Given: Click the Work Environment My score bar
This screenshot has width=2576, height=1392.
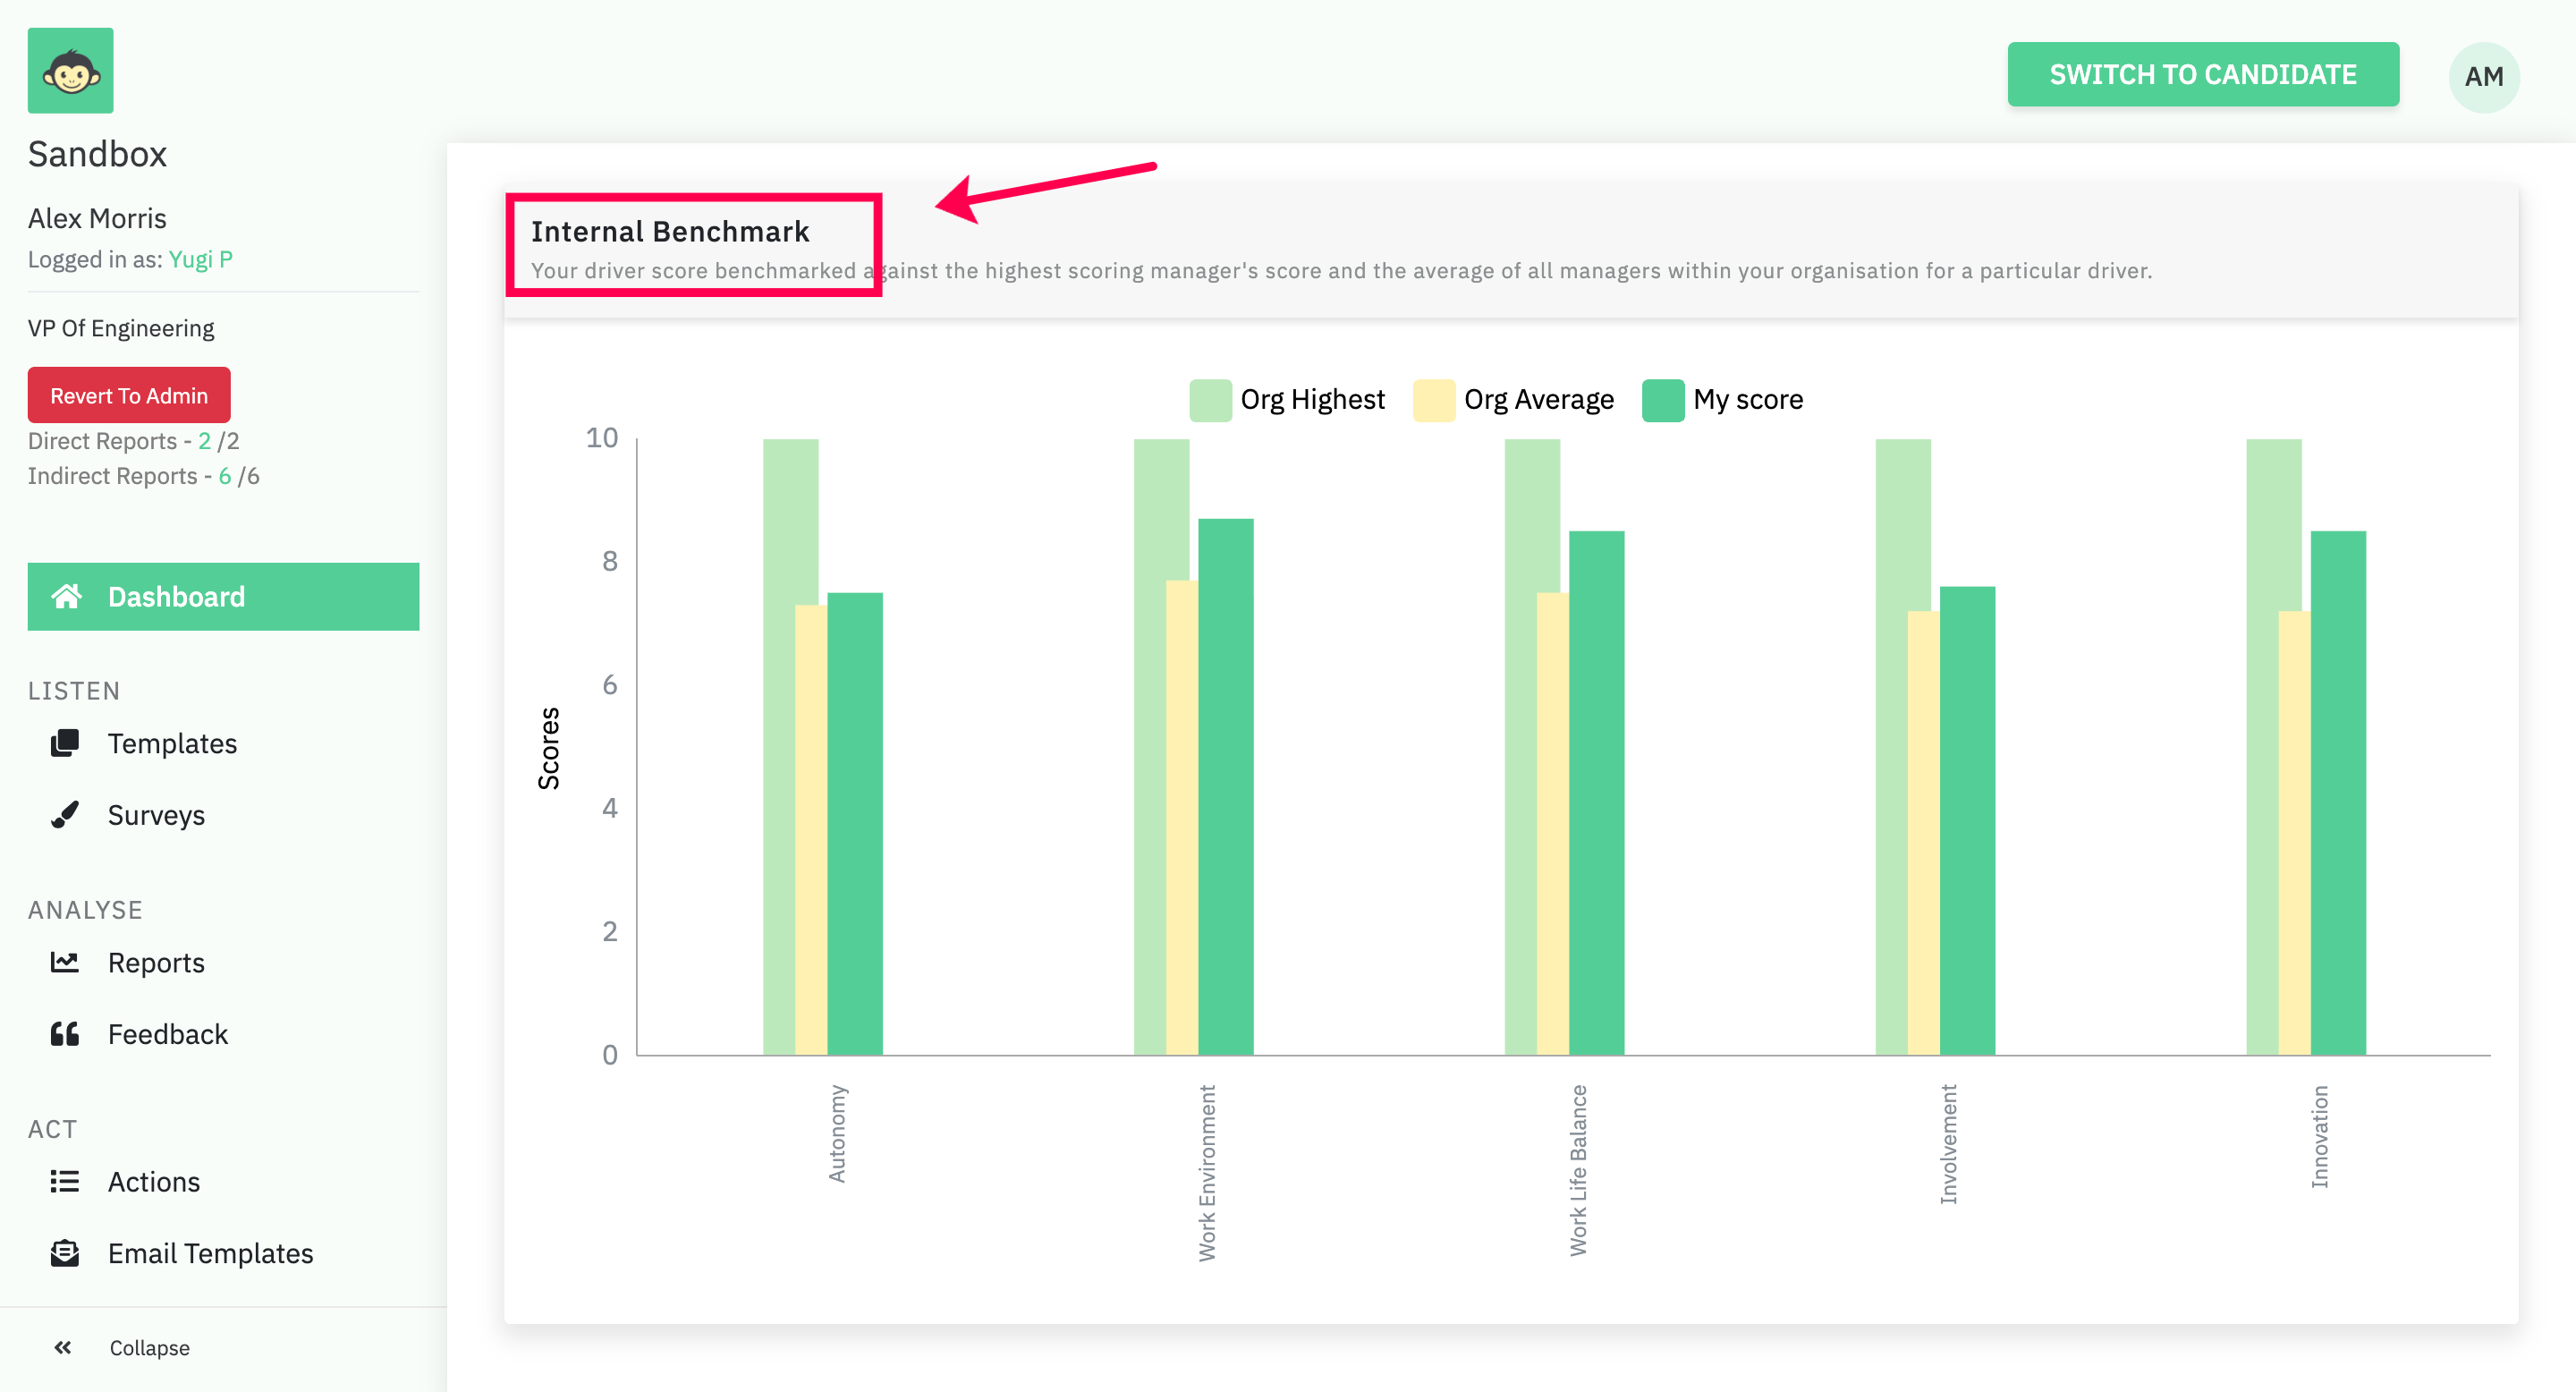Looking at the screenshot, I should [x=1226, y=786].
